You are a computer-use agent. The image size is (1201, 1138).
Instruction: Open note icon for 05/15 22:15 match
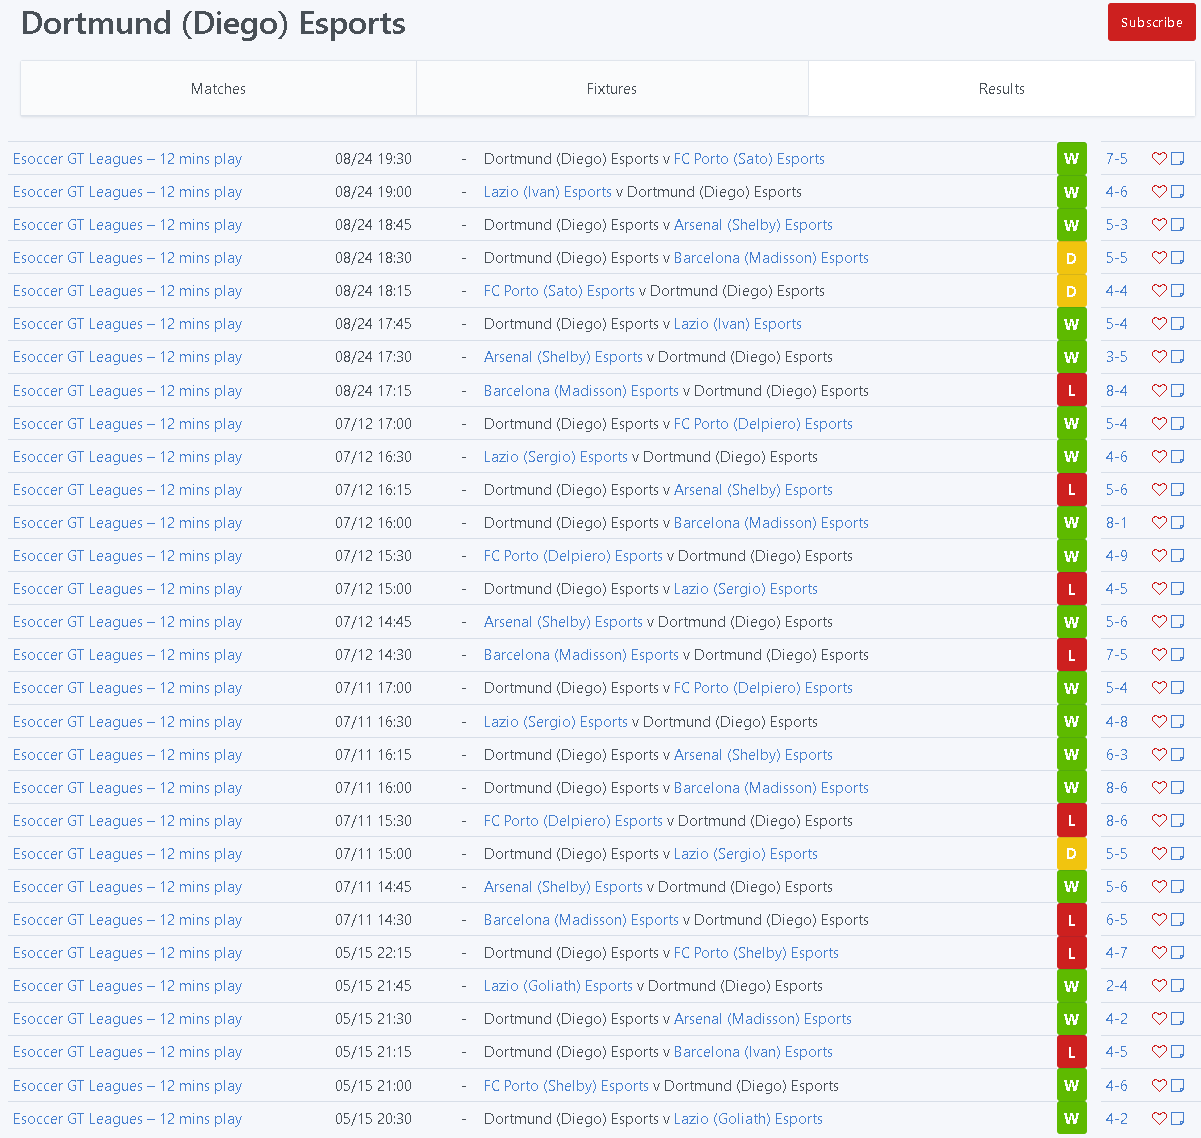[1177, 952]
